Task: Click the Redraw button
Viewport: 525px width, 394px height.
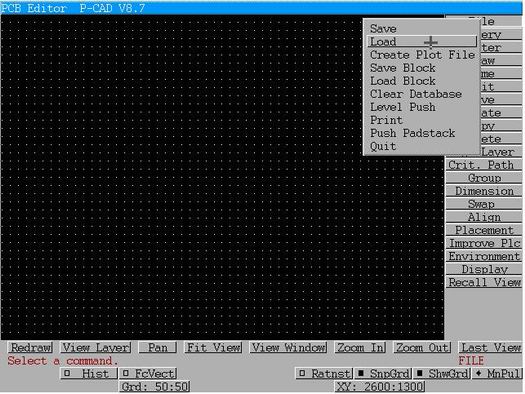Action: (30, 347)
